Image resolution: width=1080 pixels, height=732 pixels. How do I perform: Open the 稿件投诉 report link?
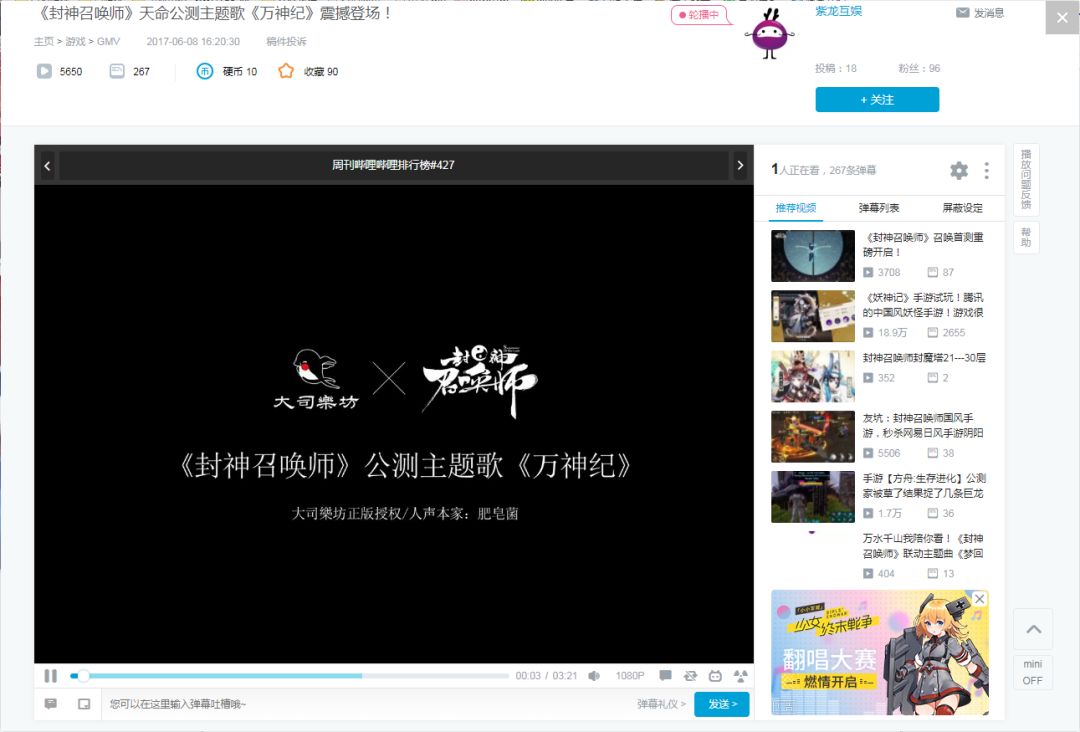click(x=286, y=41)
